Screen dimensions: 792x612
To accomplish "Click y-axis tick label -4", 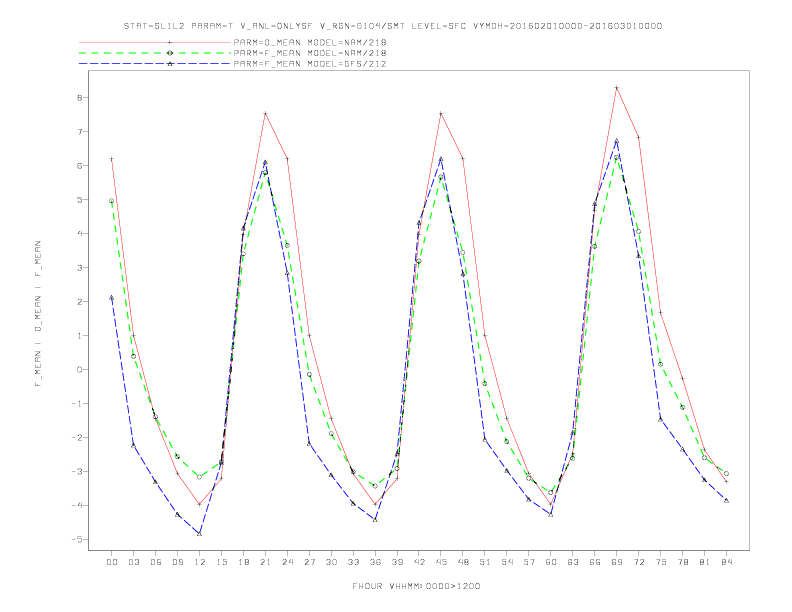I will (x=77, y=505).
